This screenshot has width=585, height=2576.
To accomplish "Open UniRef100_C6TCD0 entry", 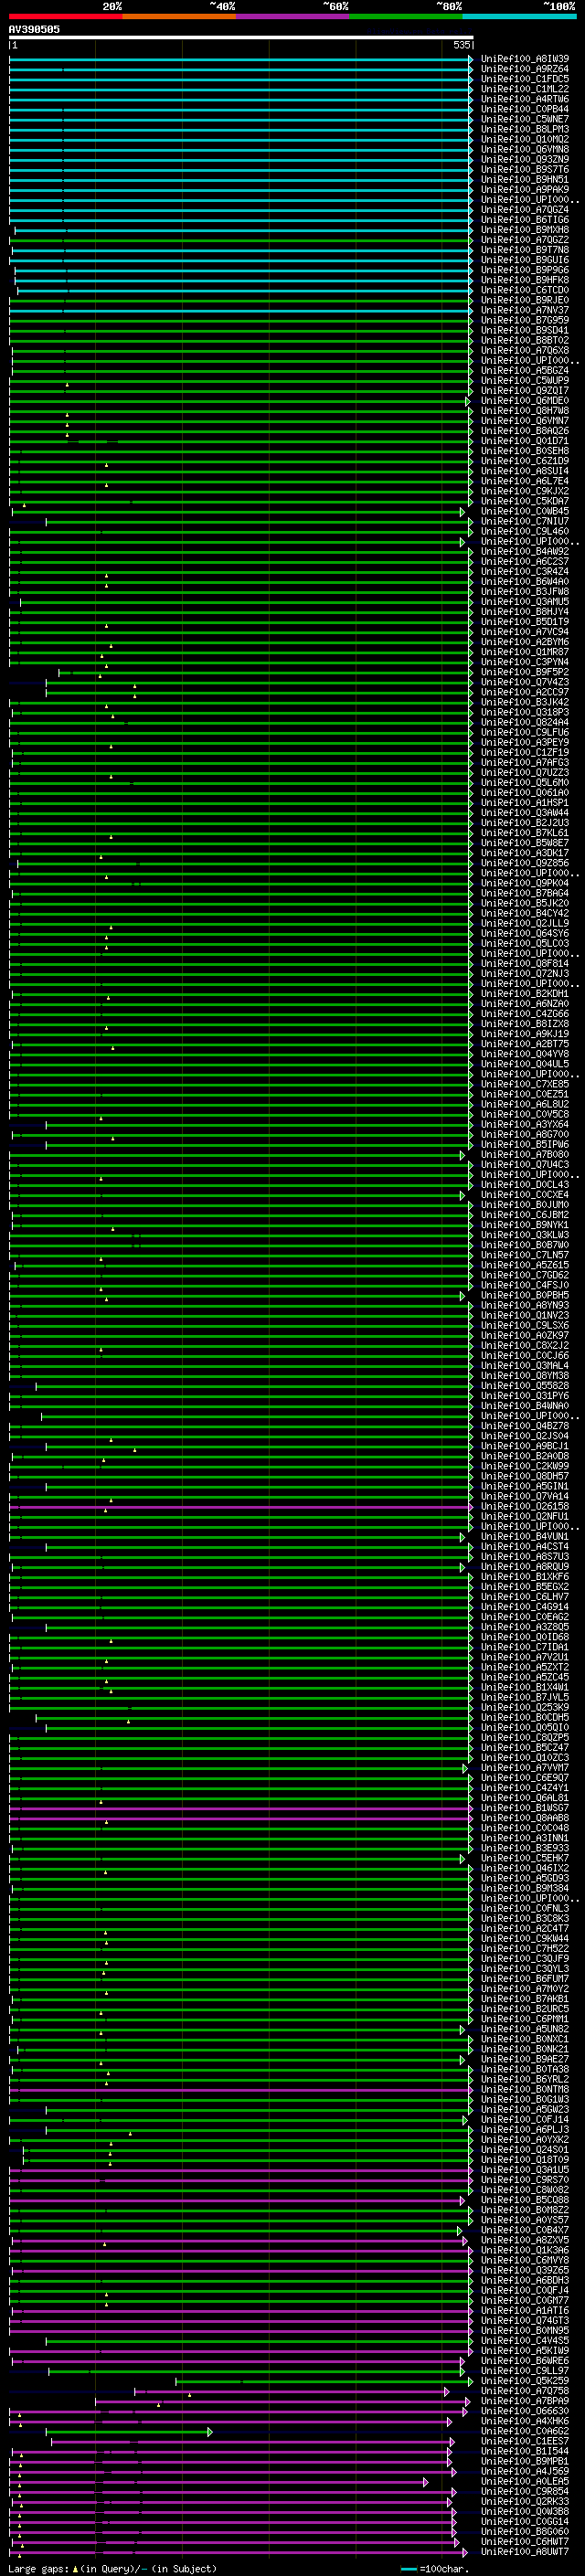I will 525,290.
